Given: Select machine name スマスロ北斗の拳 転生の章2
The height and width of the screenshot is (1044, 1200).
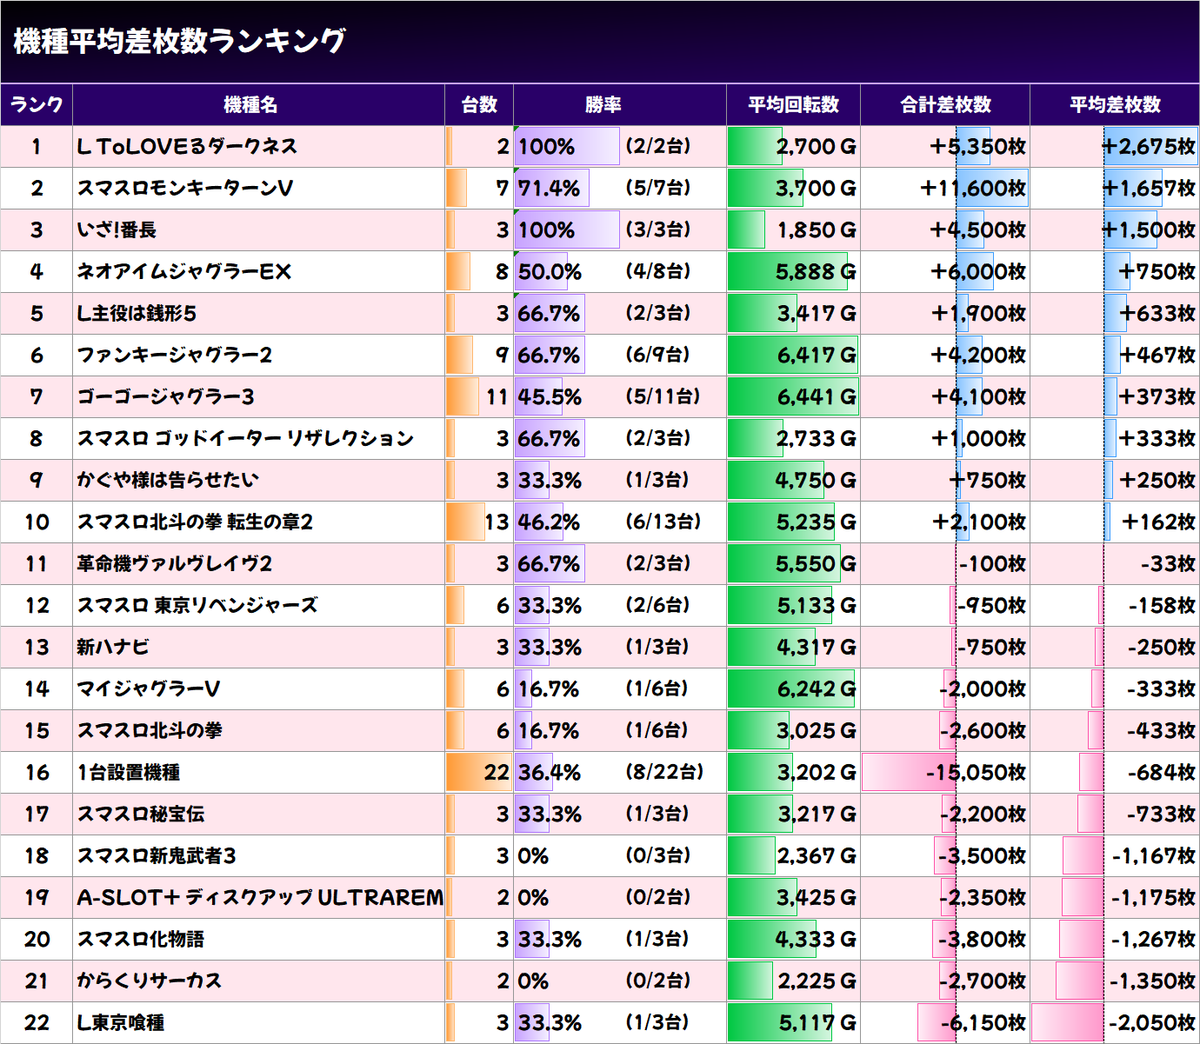Looking at the screenshot, I should [x=195, y=522].
